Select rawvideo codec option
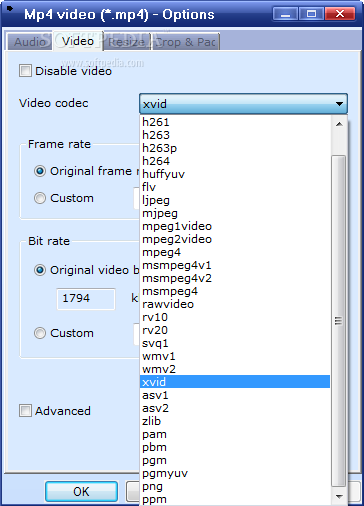Viewport: 364px width, 506px height. 235,304
